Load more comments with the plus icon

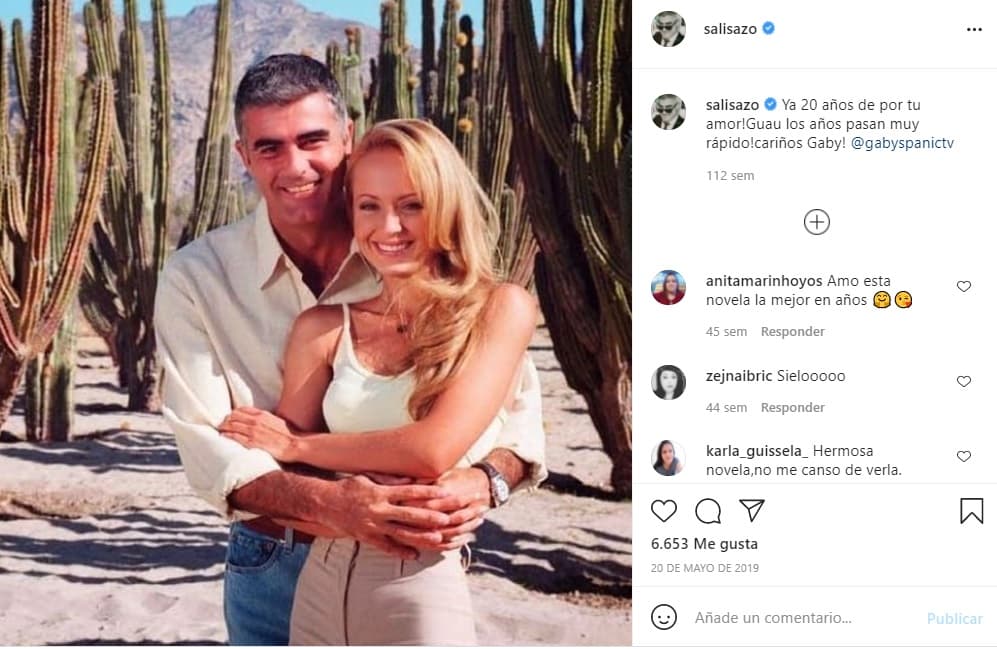(817, 222)
